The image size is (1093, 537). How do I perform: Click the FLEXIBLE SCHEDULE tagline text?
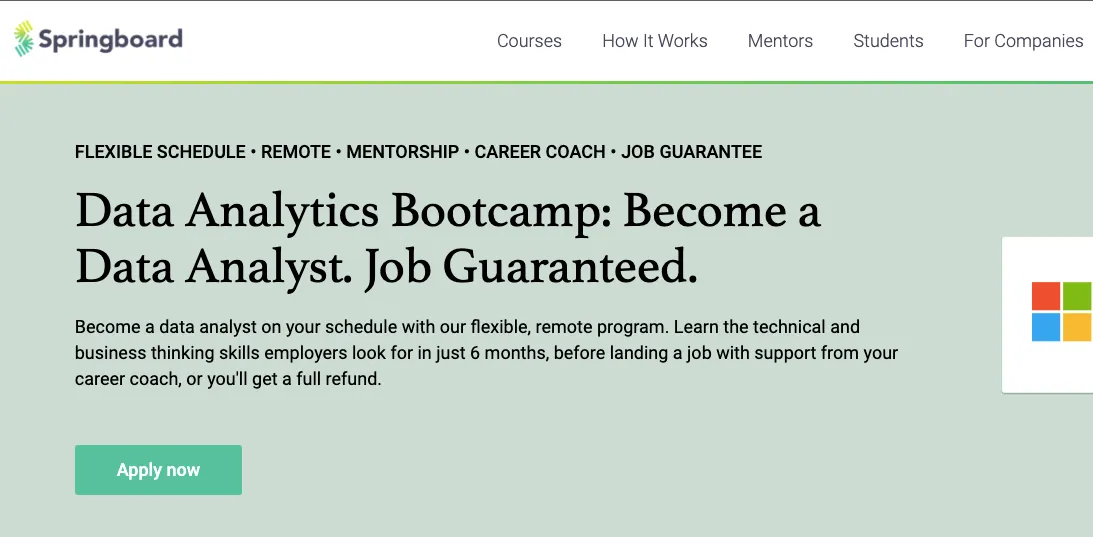(160, 152)
